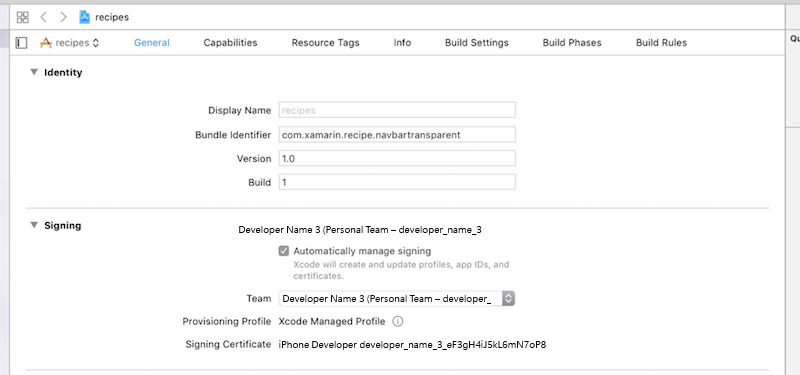This screenshot has height=375, width=800.
Task: Open the Build Rules tab
Action: tap(661, 43)
